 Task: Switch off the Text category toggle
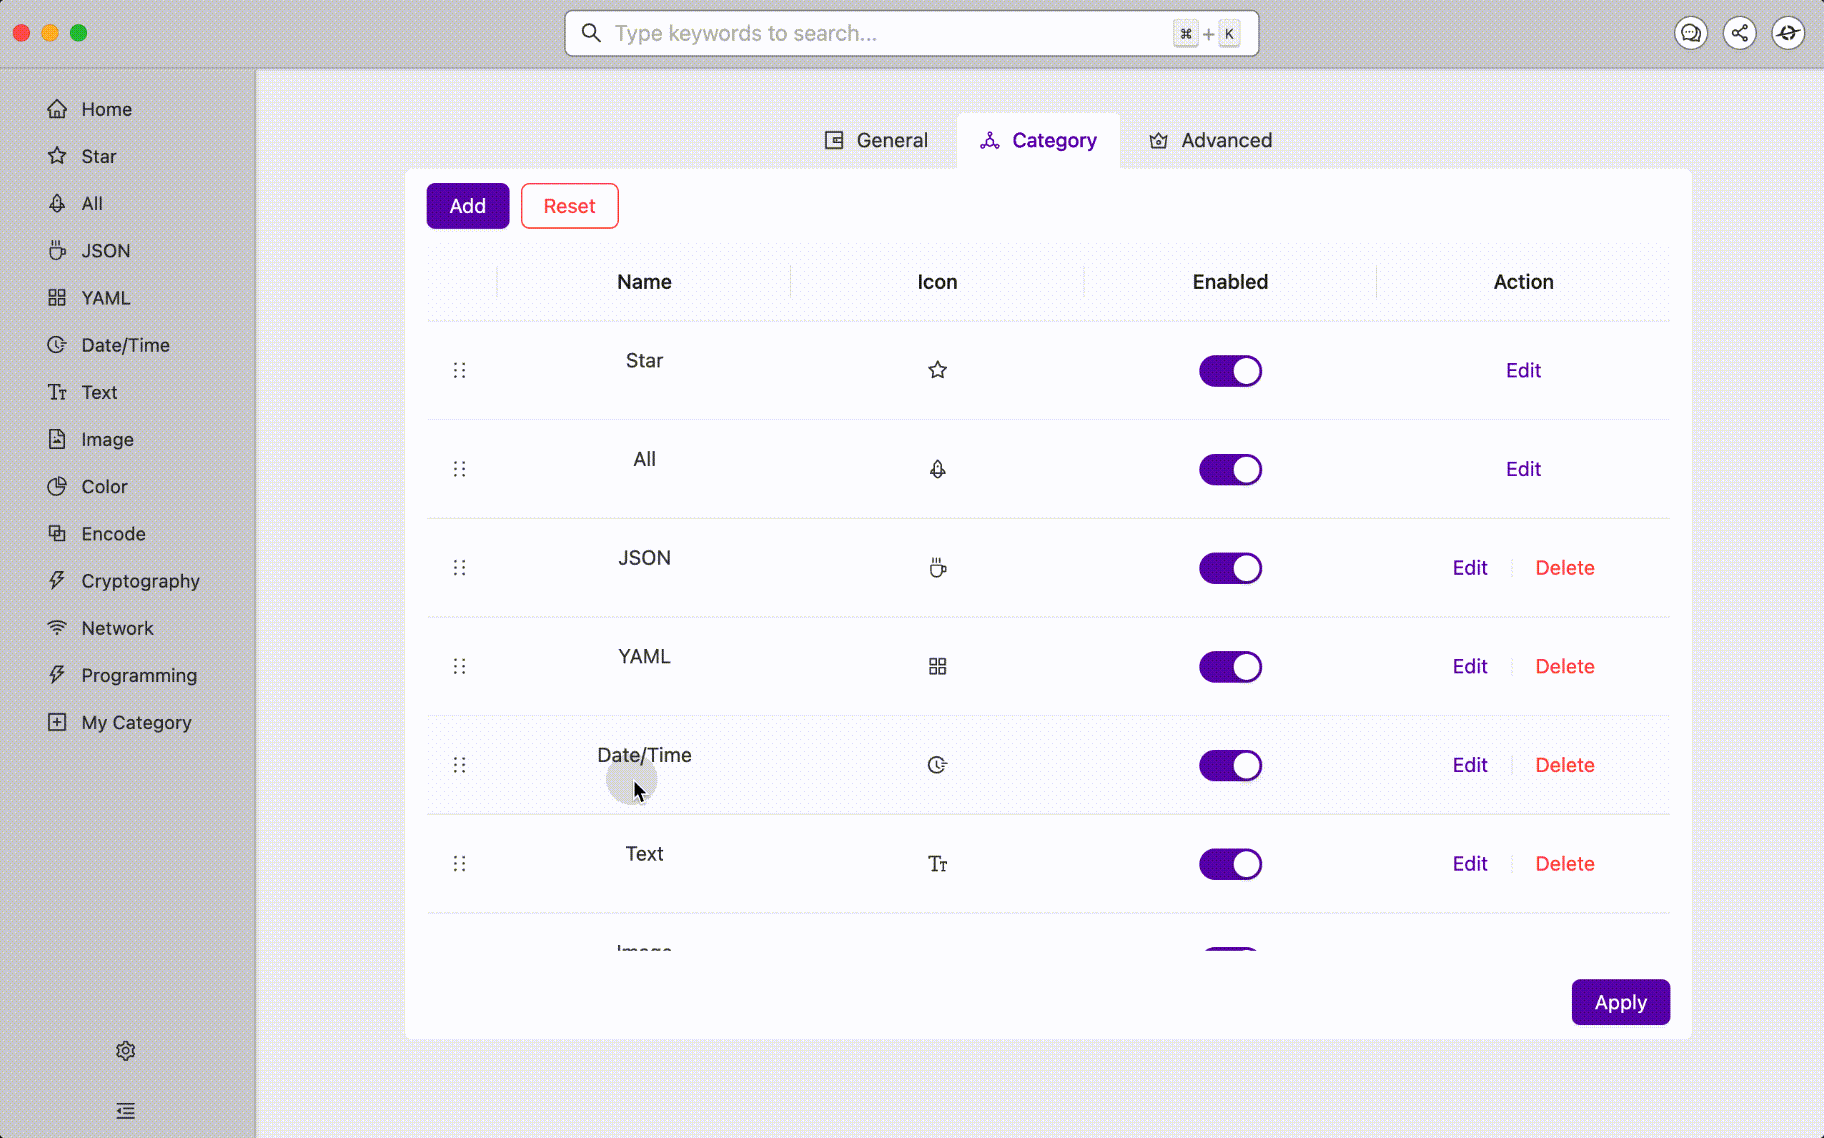tap(1230, 864)
